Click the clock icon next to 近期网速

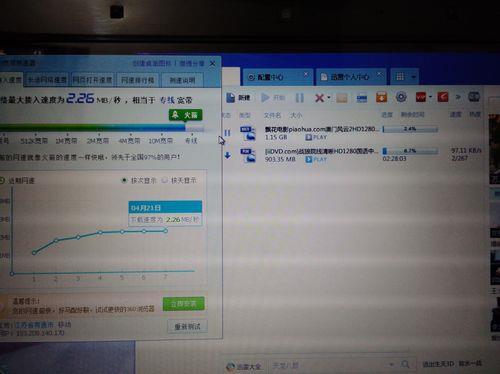pyautogui.click(x=2, y=180)
